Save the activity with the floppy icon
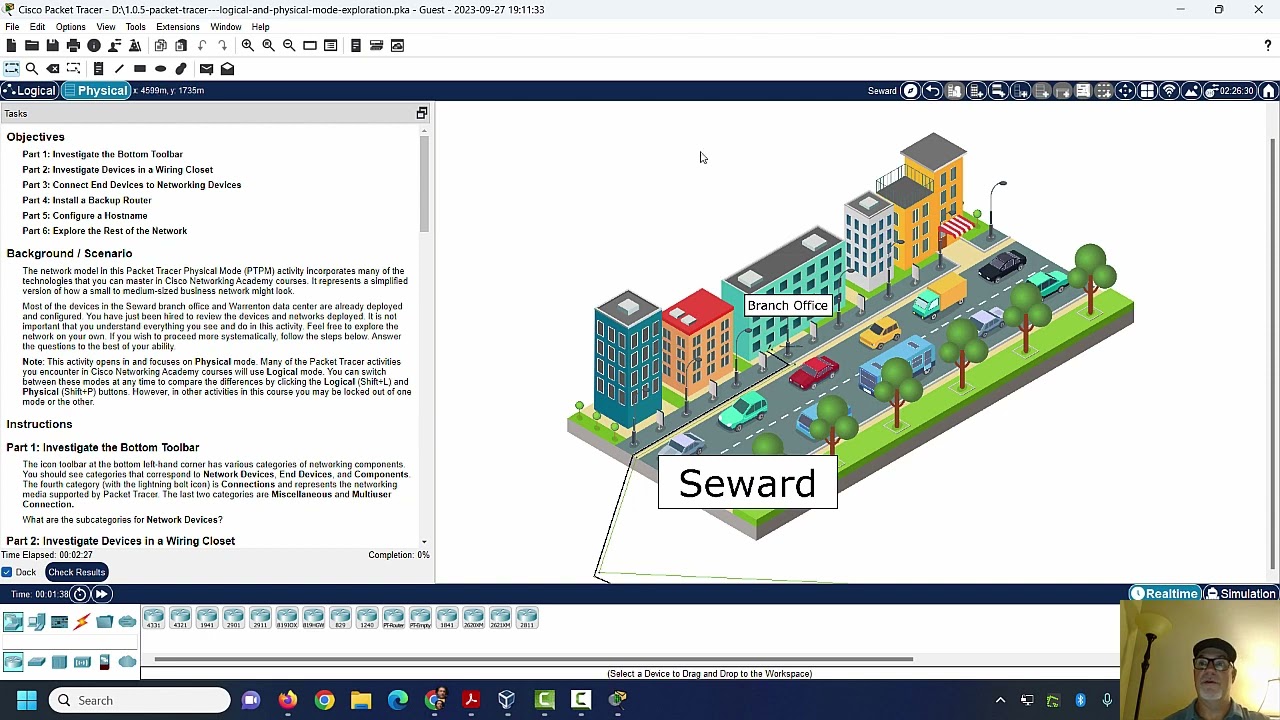 (x=52, y=46)
